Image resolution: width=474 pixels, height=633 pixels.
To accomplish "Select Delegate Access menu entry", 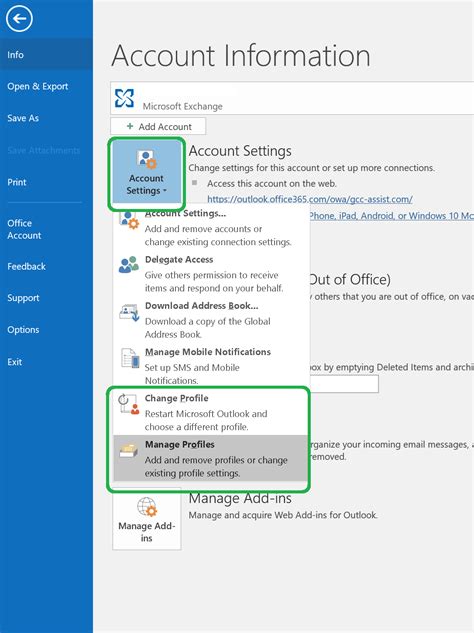I will click(x=211, y=274).
